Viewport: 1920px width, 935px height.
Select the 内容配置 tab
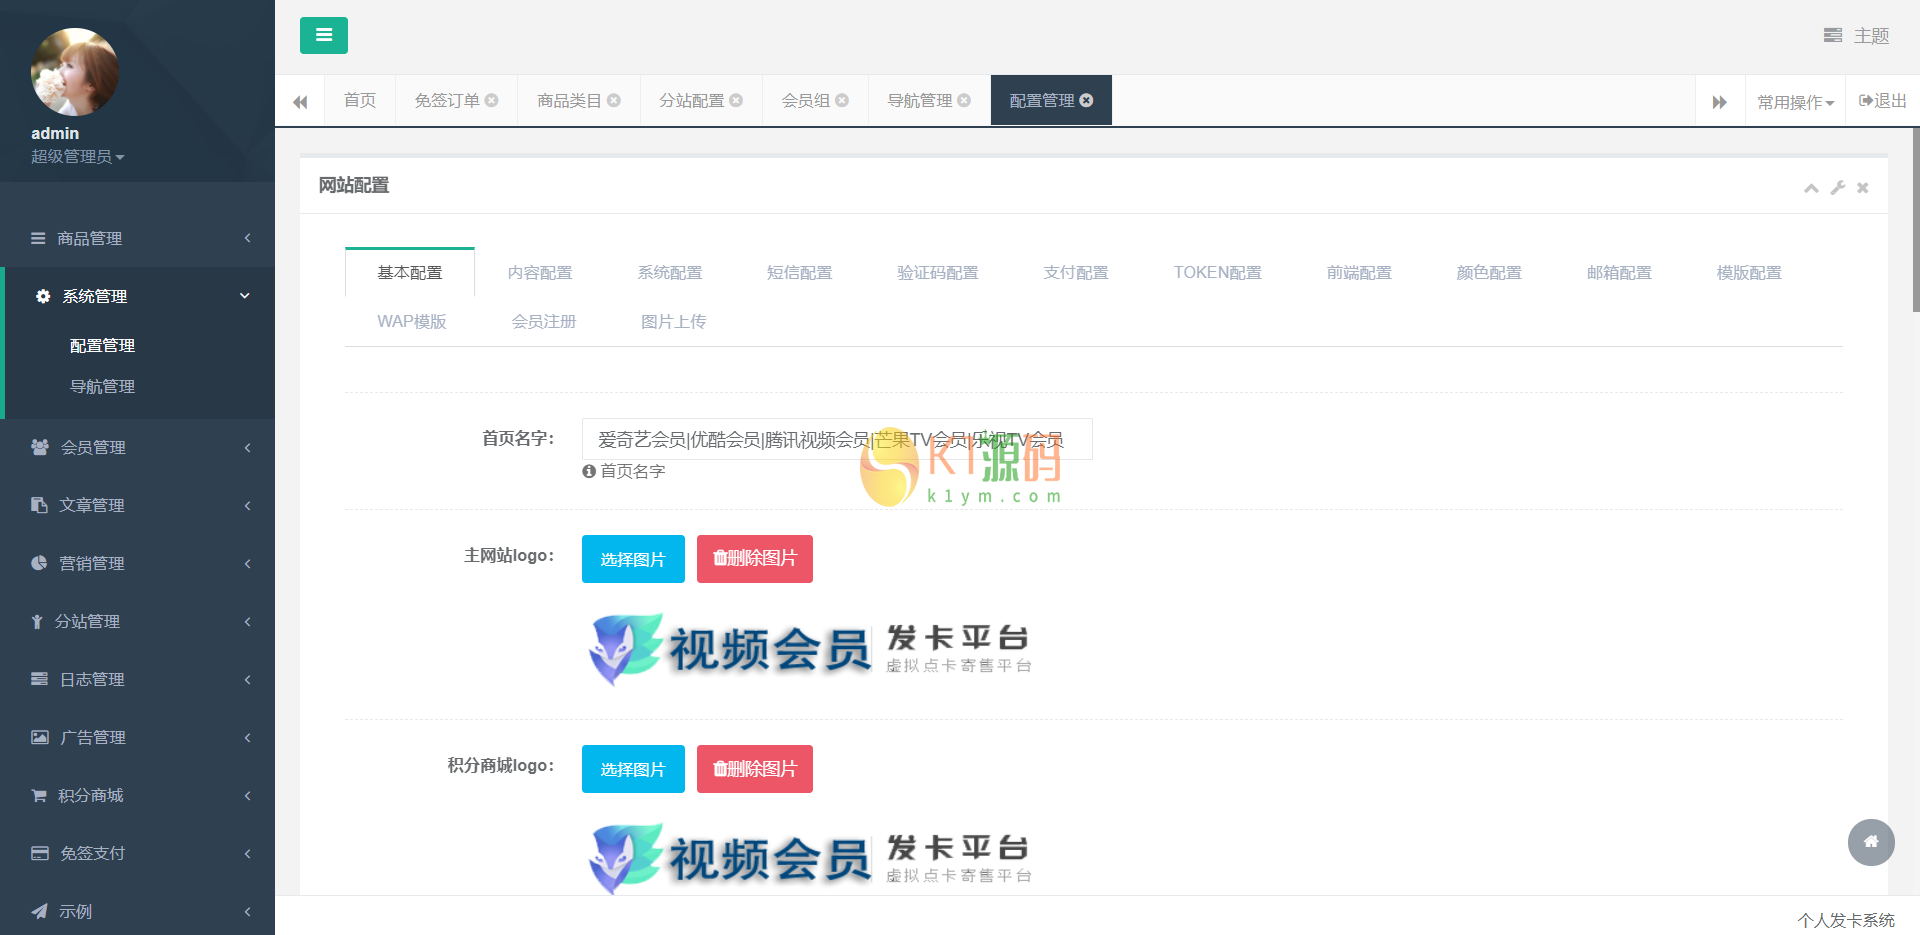[x=540, y=272]
